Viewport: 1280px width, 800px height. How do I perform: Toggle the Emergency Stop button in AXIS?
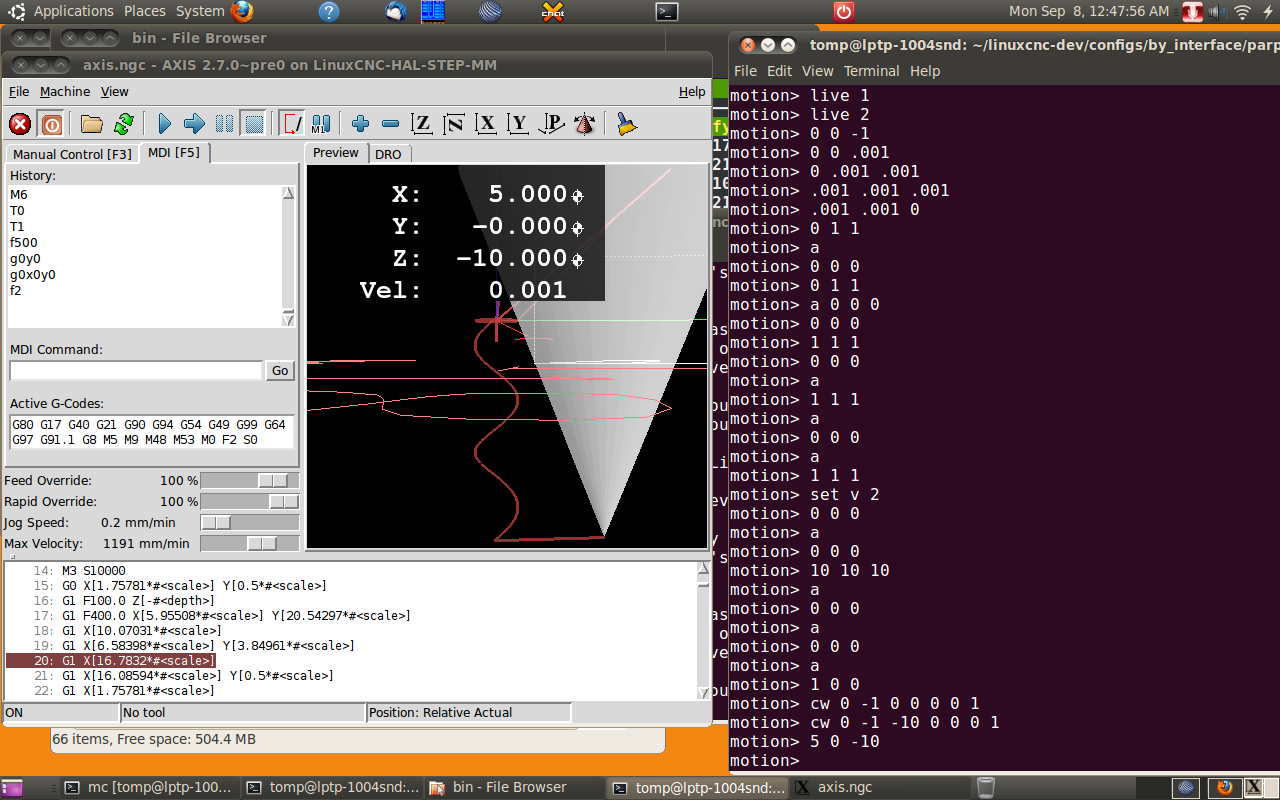coord(20,124)
